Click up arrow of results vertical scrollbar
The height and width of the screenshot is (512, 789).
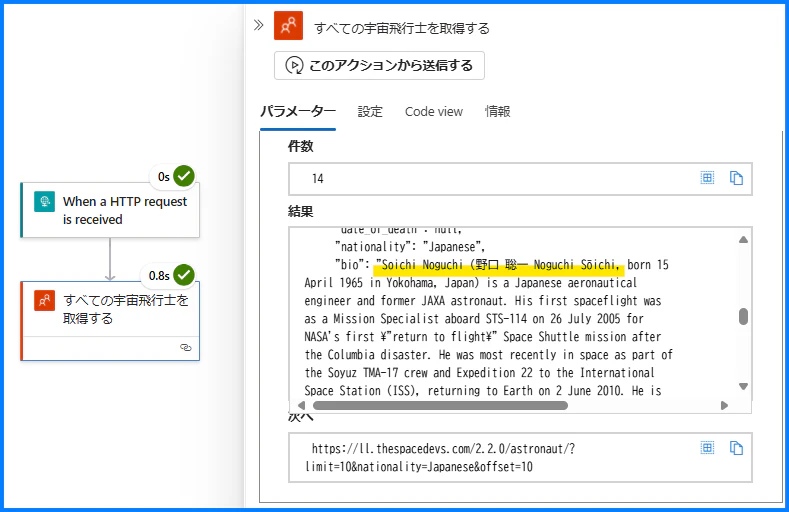[743, 239]
